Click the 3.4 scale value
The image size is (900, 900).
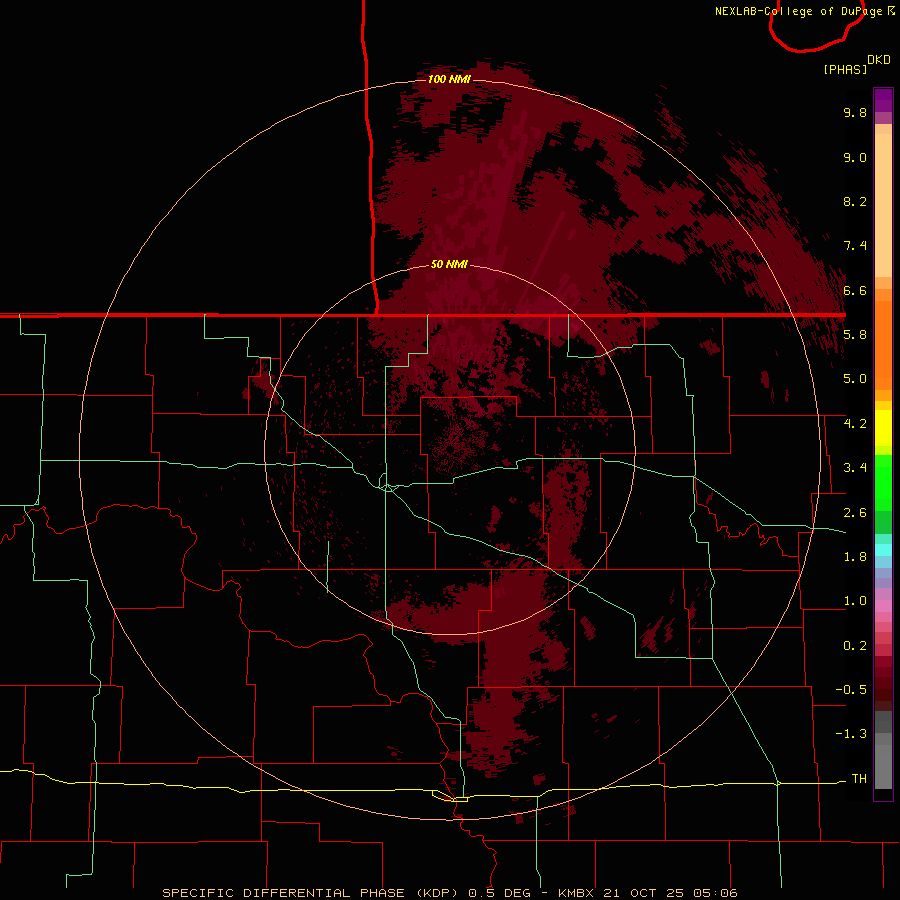[x=855, y=468]
